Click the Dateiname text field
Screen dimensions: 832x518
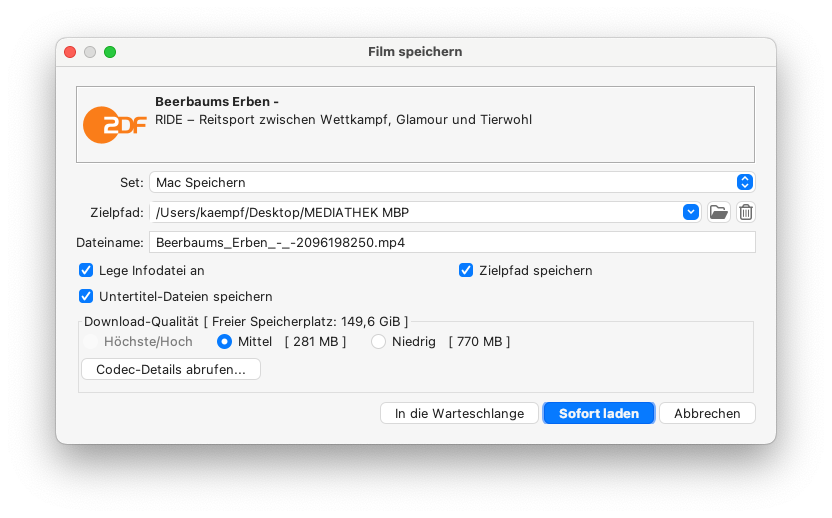tap(453, 243)
